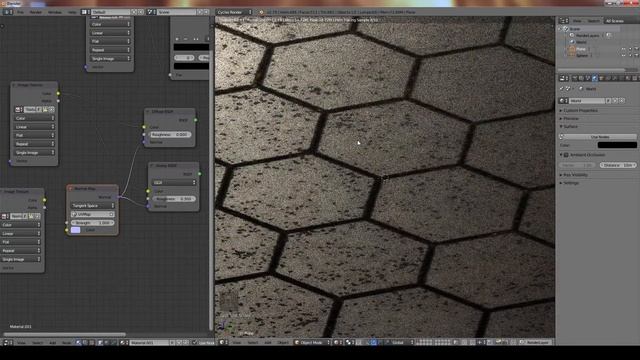Open the Global transform orientation dropdown
This screenshot has height=360, width=640.
400,342
